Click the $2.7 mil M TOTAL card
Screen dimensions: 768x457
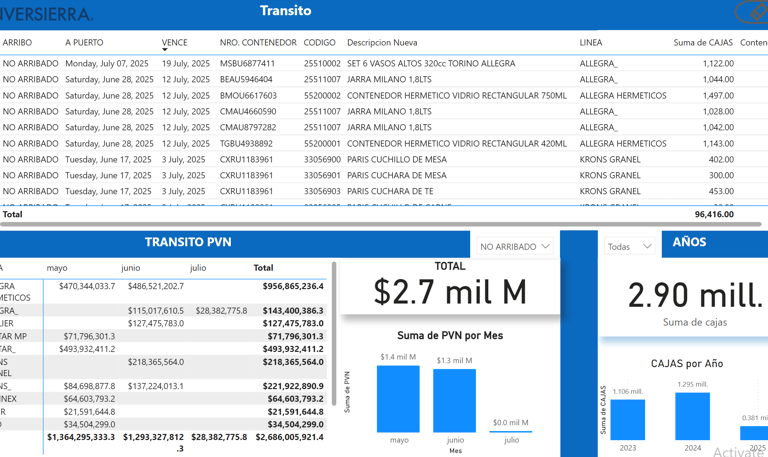(450, 287)
